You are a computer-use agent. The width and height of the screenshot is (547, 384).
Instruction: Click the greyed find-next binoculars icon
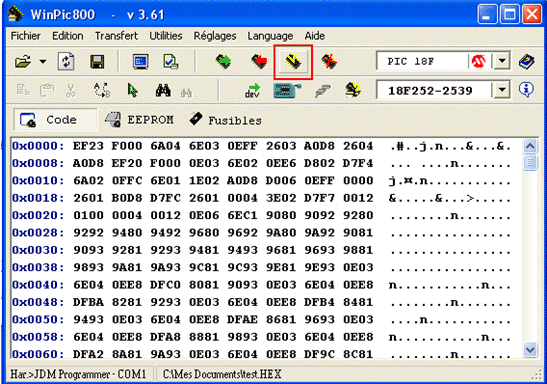point(186,93)
